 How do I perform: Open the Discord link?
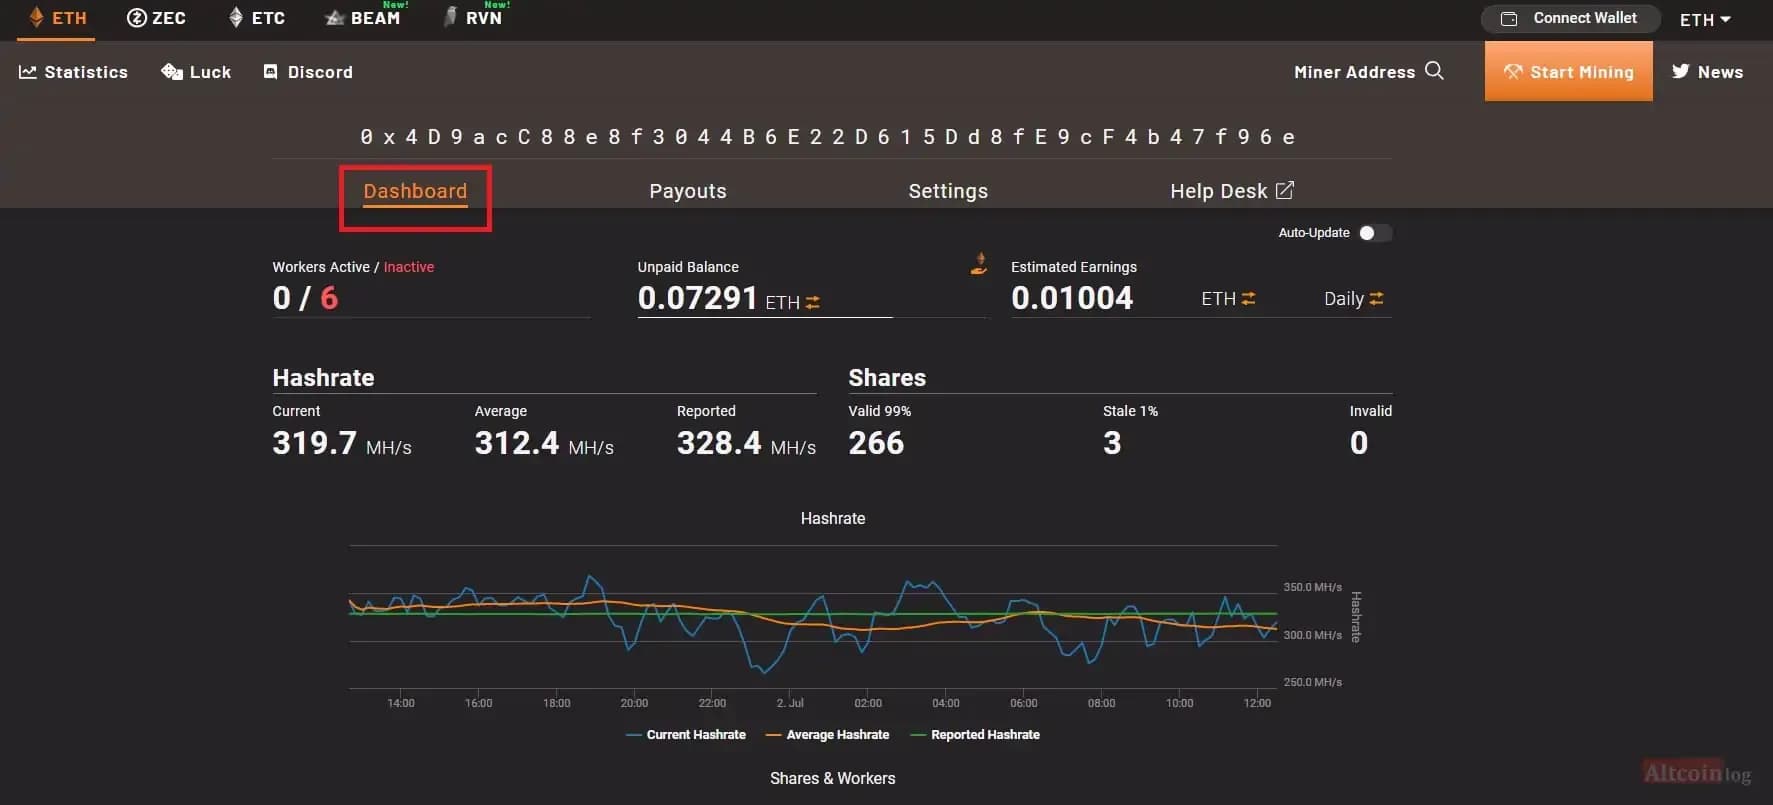coord(308,72)
